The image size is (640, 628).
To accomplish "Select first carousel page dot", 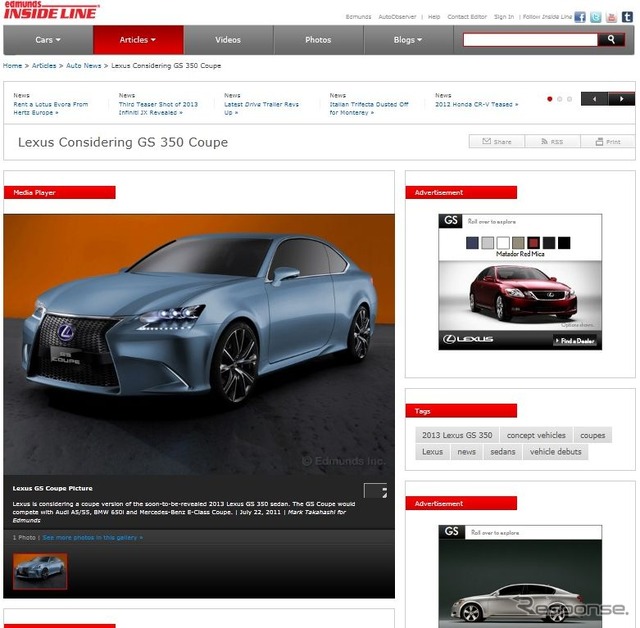I will click(x=550, y=99).
